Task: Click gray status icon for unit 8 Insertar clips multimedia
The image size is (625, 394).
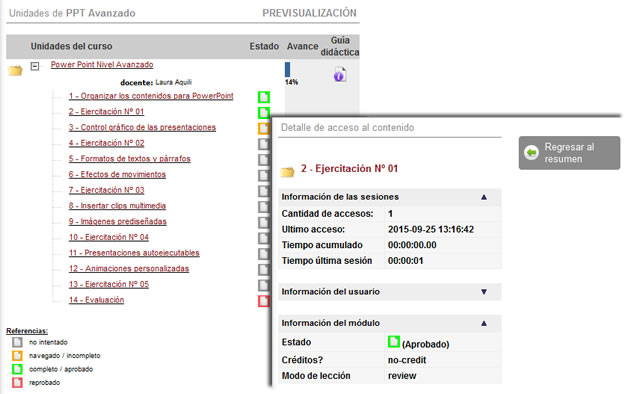Action: coord(263,207)
